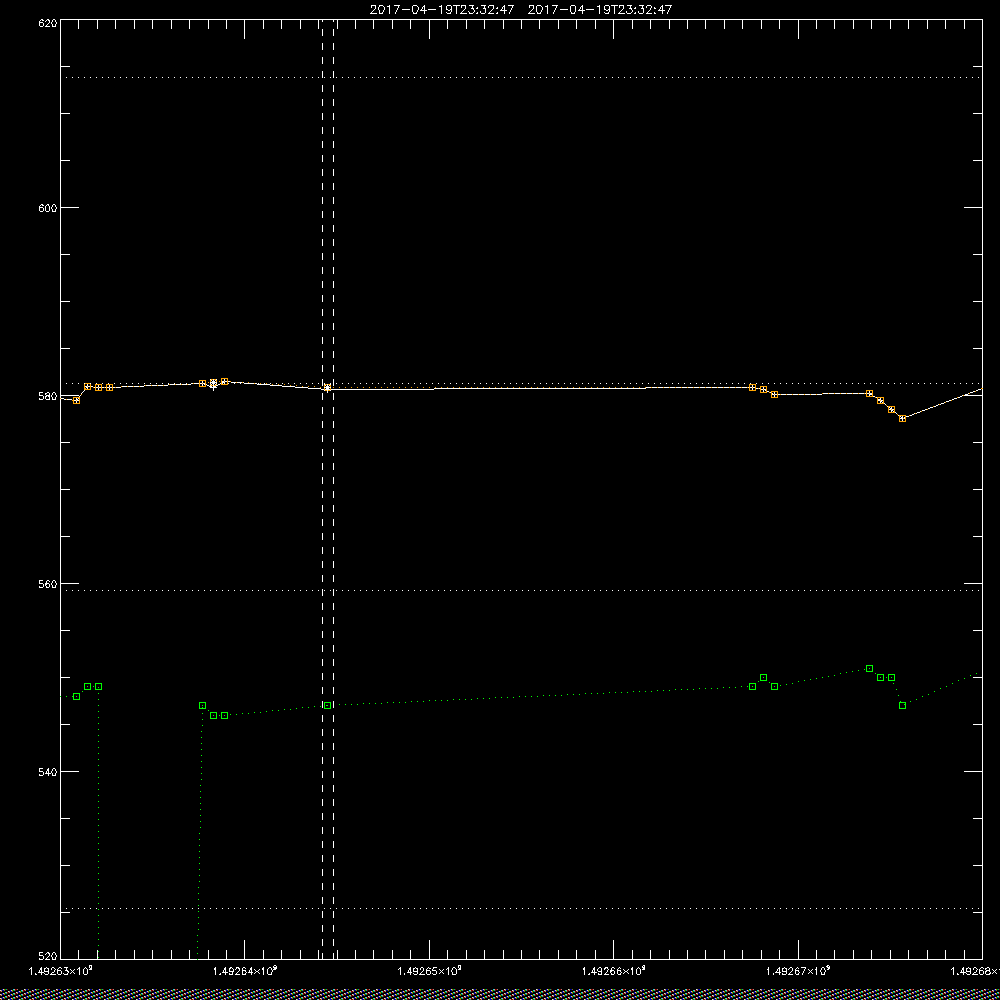The height and width of the screenshot is (1000, 1000).
Task: Select the 620 y-axis label
Action: (48, 23)
